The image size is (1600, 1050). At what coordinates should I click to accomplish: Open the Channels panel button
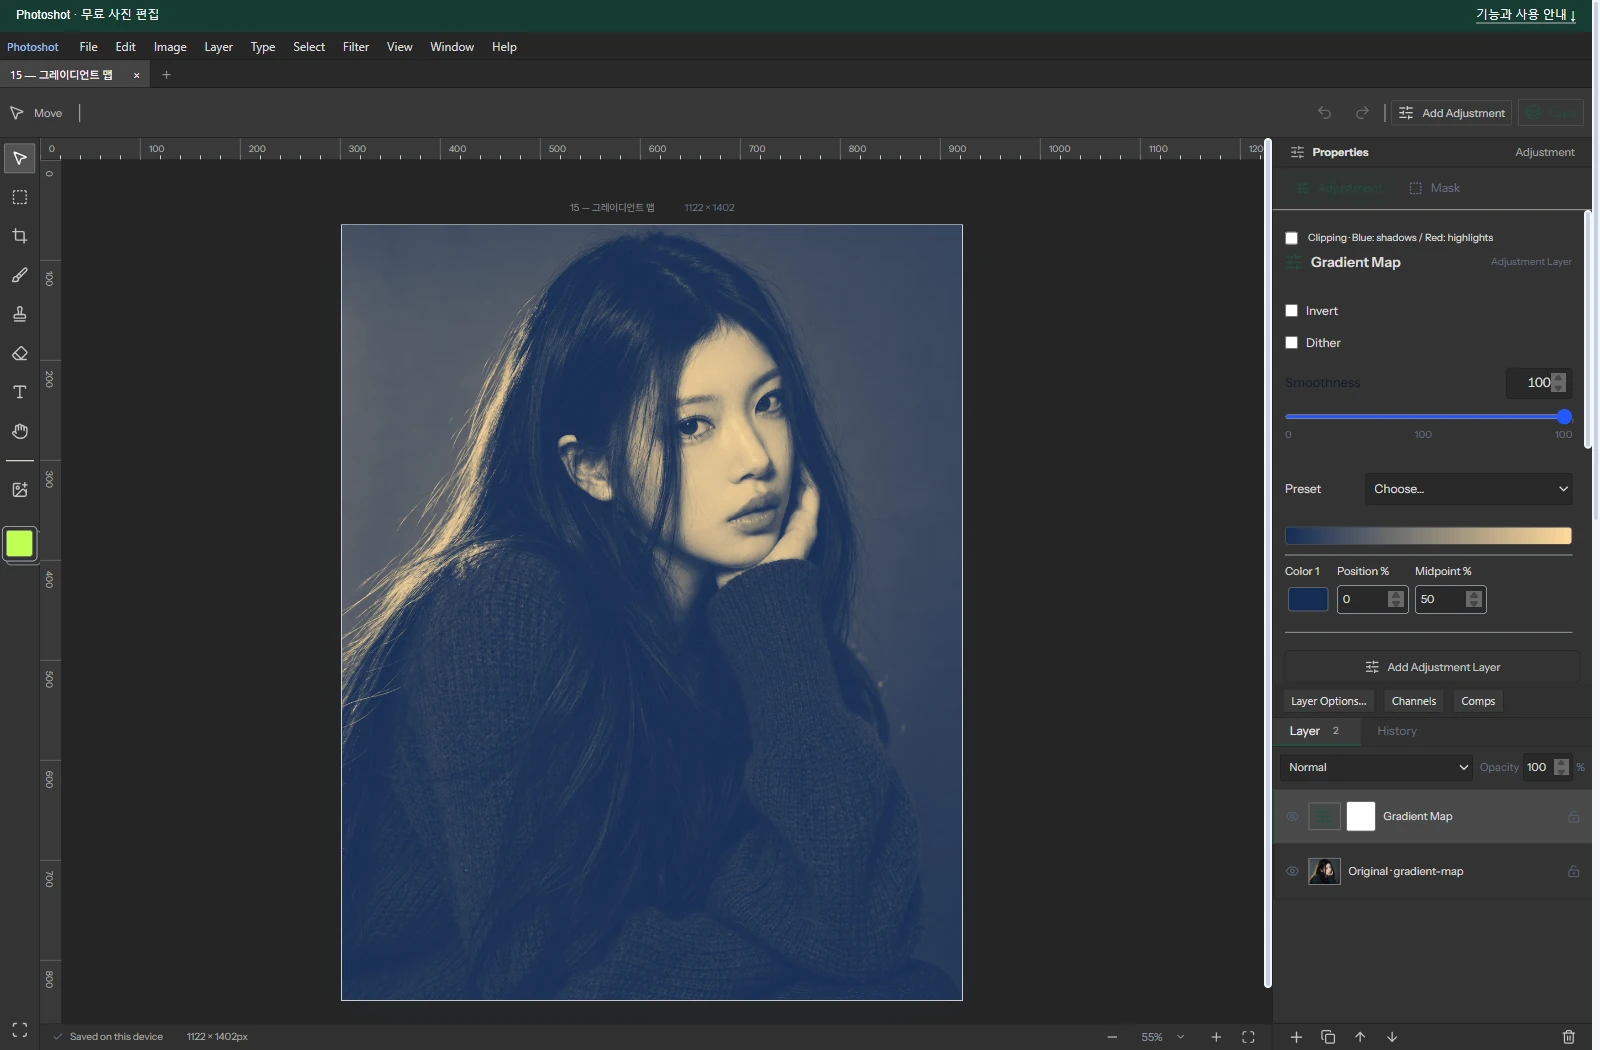tap(1413, 702)
